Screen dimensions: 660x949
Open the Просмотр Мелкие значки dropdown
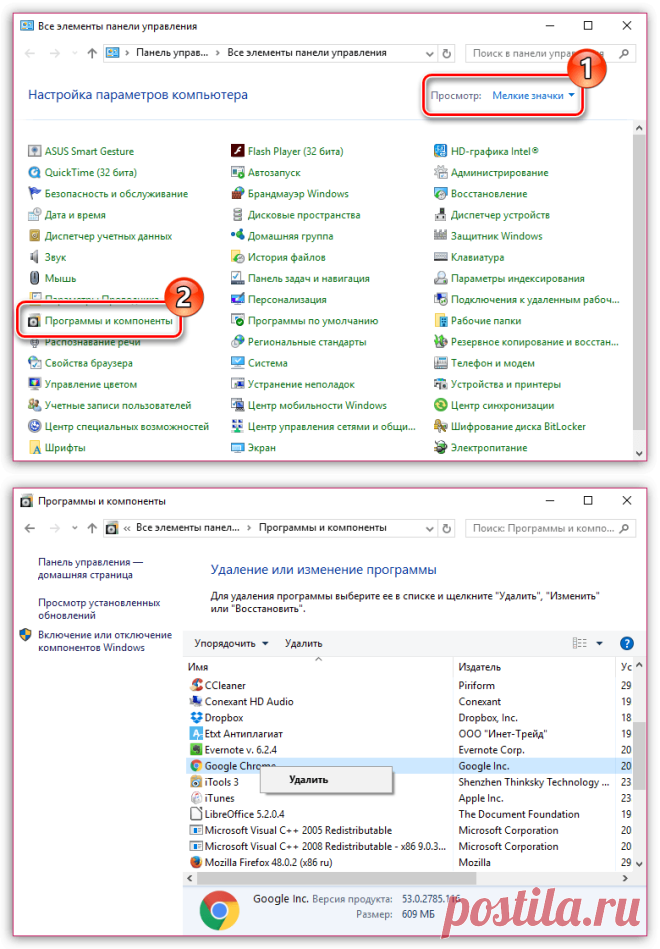pos(533,96)
